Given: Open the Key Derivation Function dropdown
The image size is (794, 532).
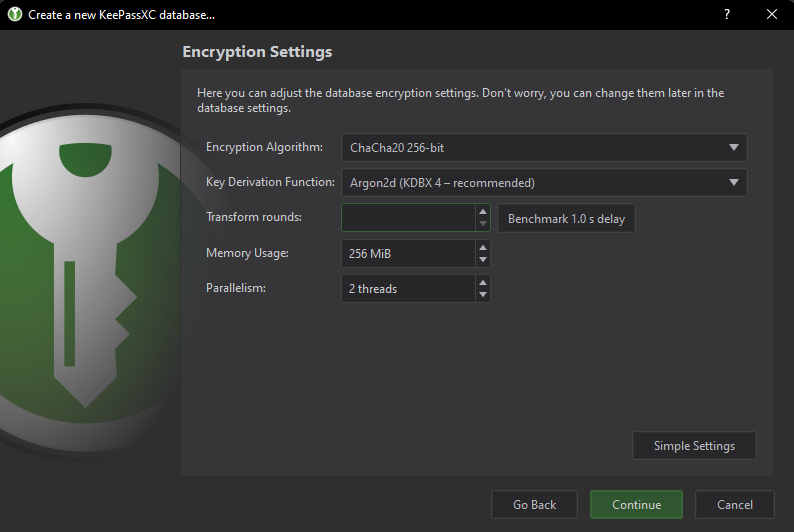Looking at the screenshot, I should pos(544,182).
